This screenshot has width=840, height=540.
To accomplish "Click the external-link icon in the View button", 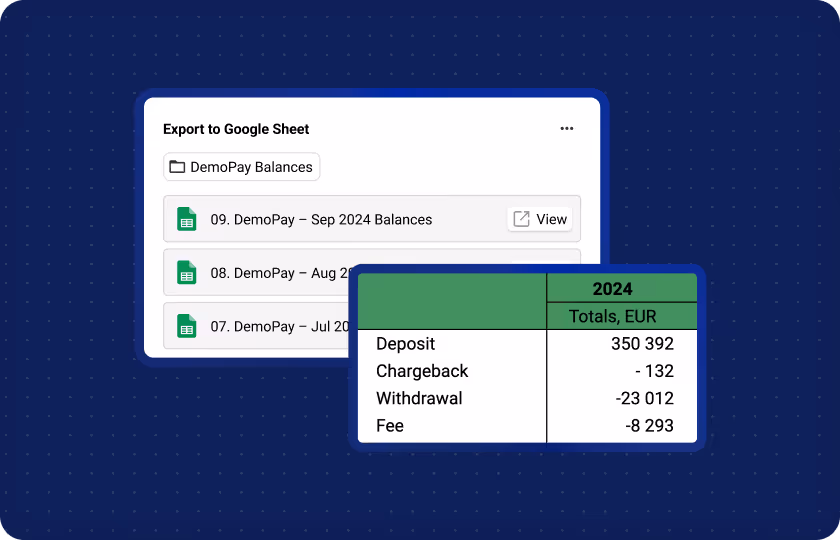I will (521, 219).
